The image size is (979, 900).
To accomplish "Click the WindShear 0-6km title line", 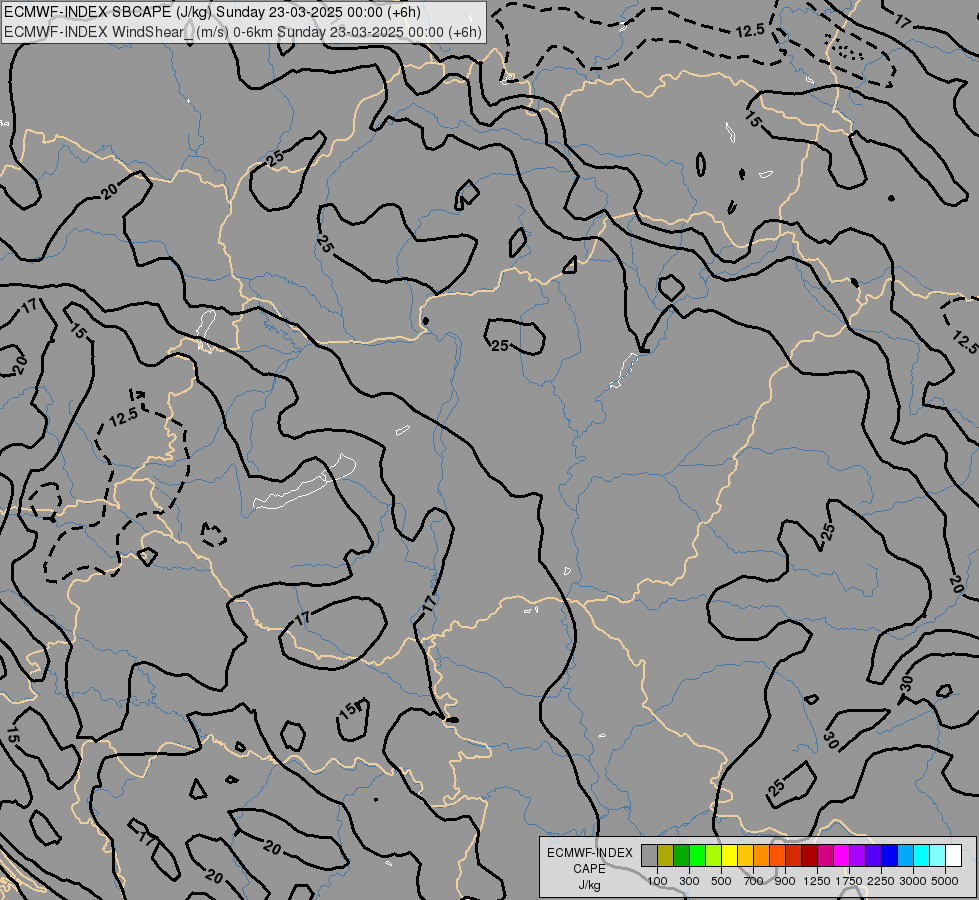I will point(243,32).
